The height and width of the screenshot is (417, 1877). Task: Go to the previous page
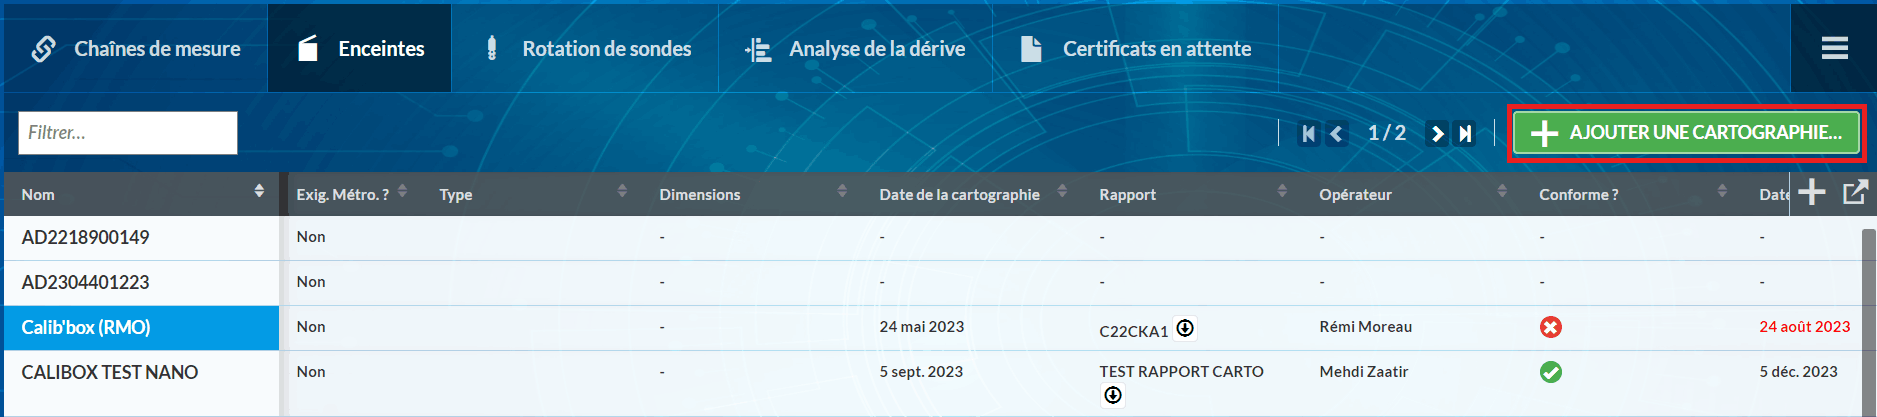pyautogui.click(x=1337, y=133)
